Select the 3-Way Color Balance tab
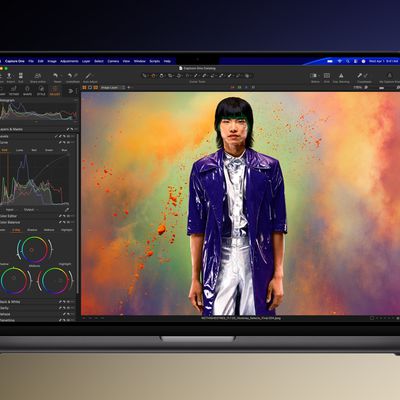Viewport: 400px width, 400px height. [16, 230]
